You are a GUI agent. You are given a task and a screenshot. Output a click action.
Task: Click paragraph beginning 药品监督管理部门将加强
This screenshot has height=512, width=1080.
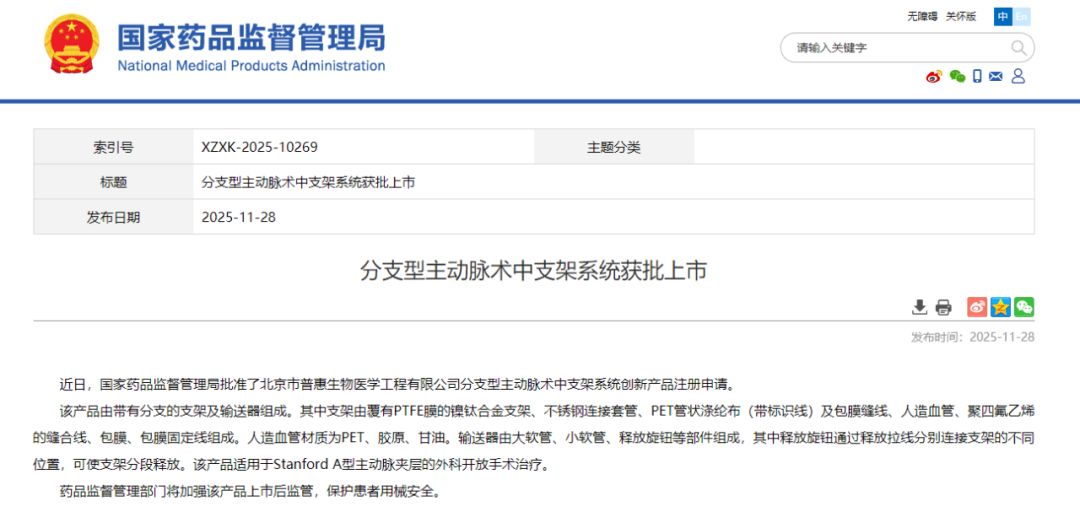[x=249, y=492]
